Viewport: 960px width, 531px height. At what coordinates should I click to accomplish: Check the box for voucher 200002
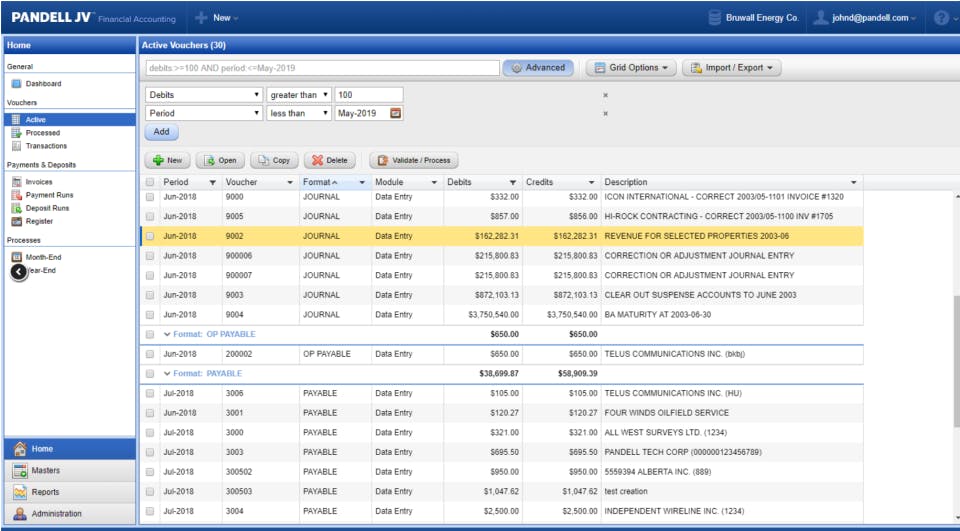tap(150, 354)
